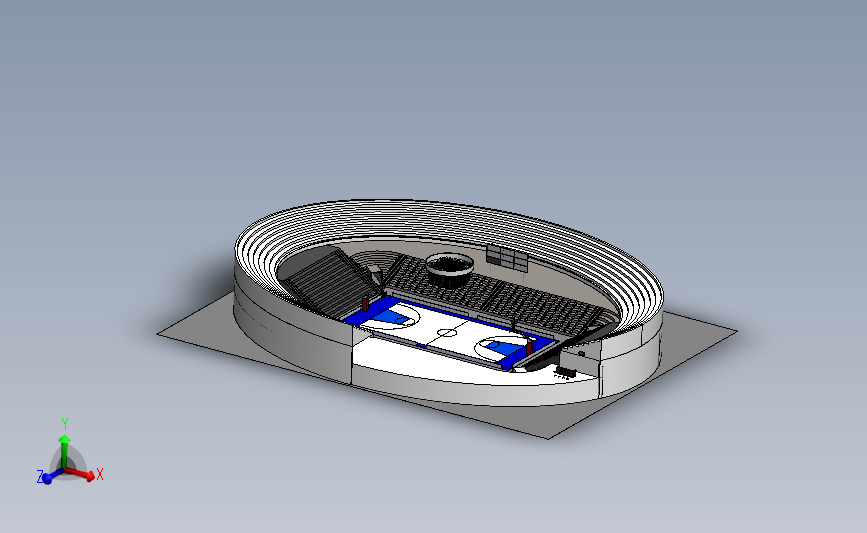Click the red X axis of the orientation triad
The image size is (867, 533).
(80, 473)
